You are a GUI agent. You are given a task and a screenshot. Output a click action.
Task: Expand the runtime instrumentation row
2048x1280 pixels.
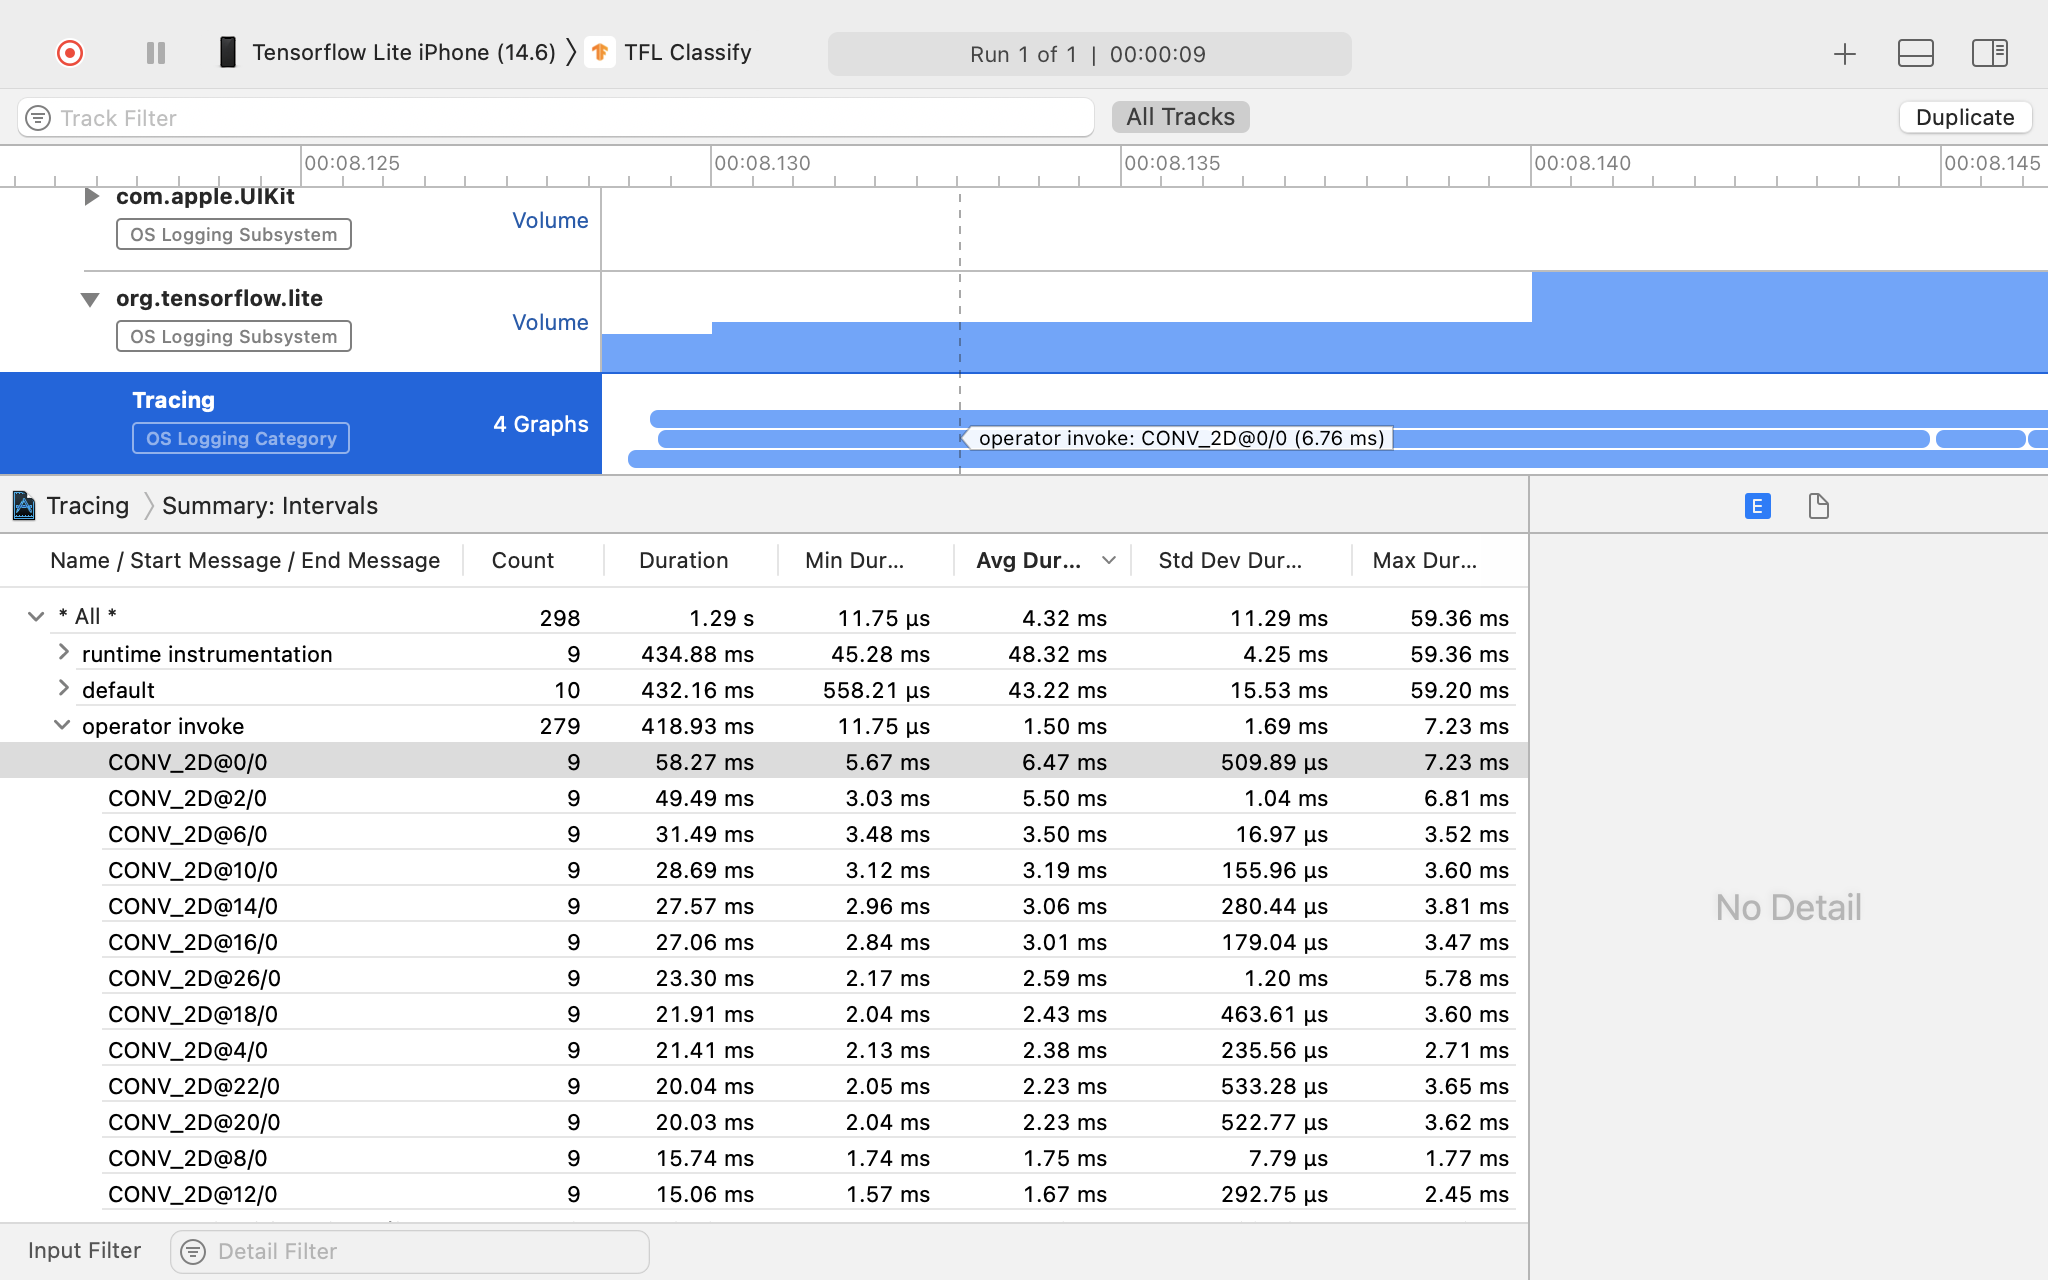62,652
